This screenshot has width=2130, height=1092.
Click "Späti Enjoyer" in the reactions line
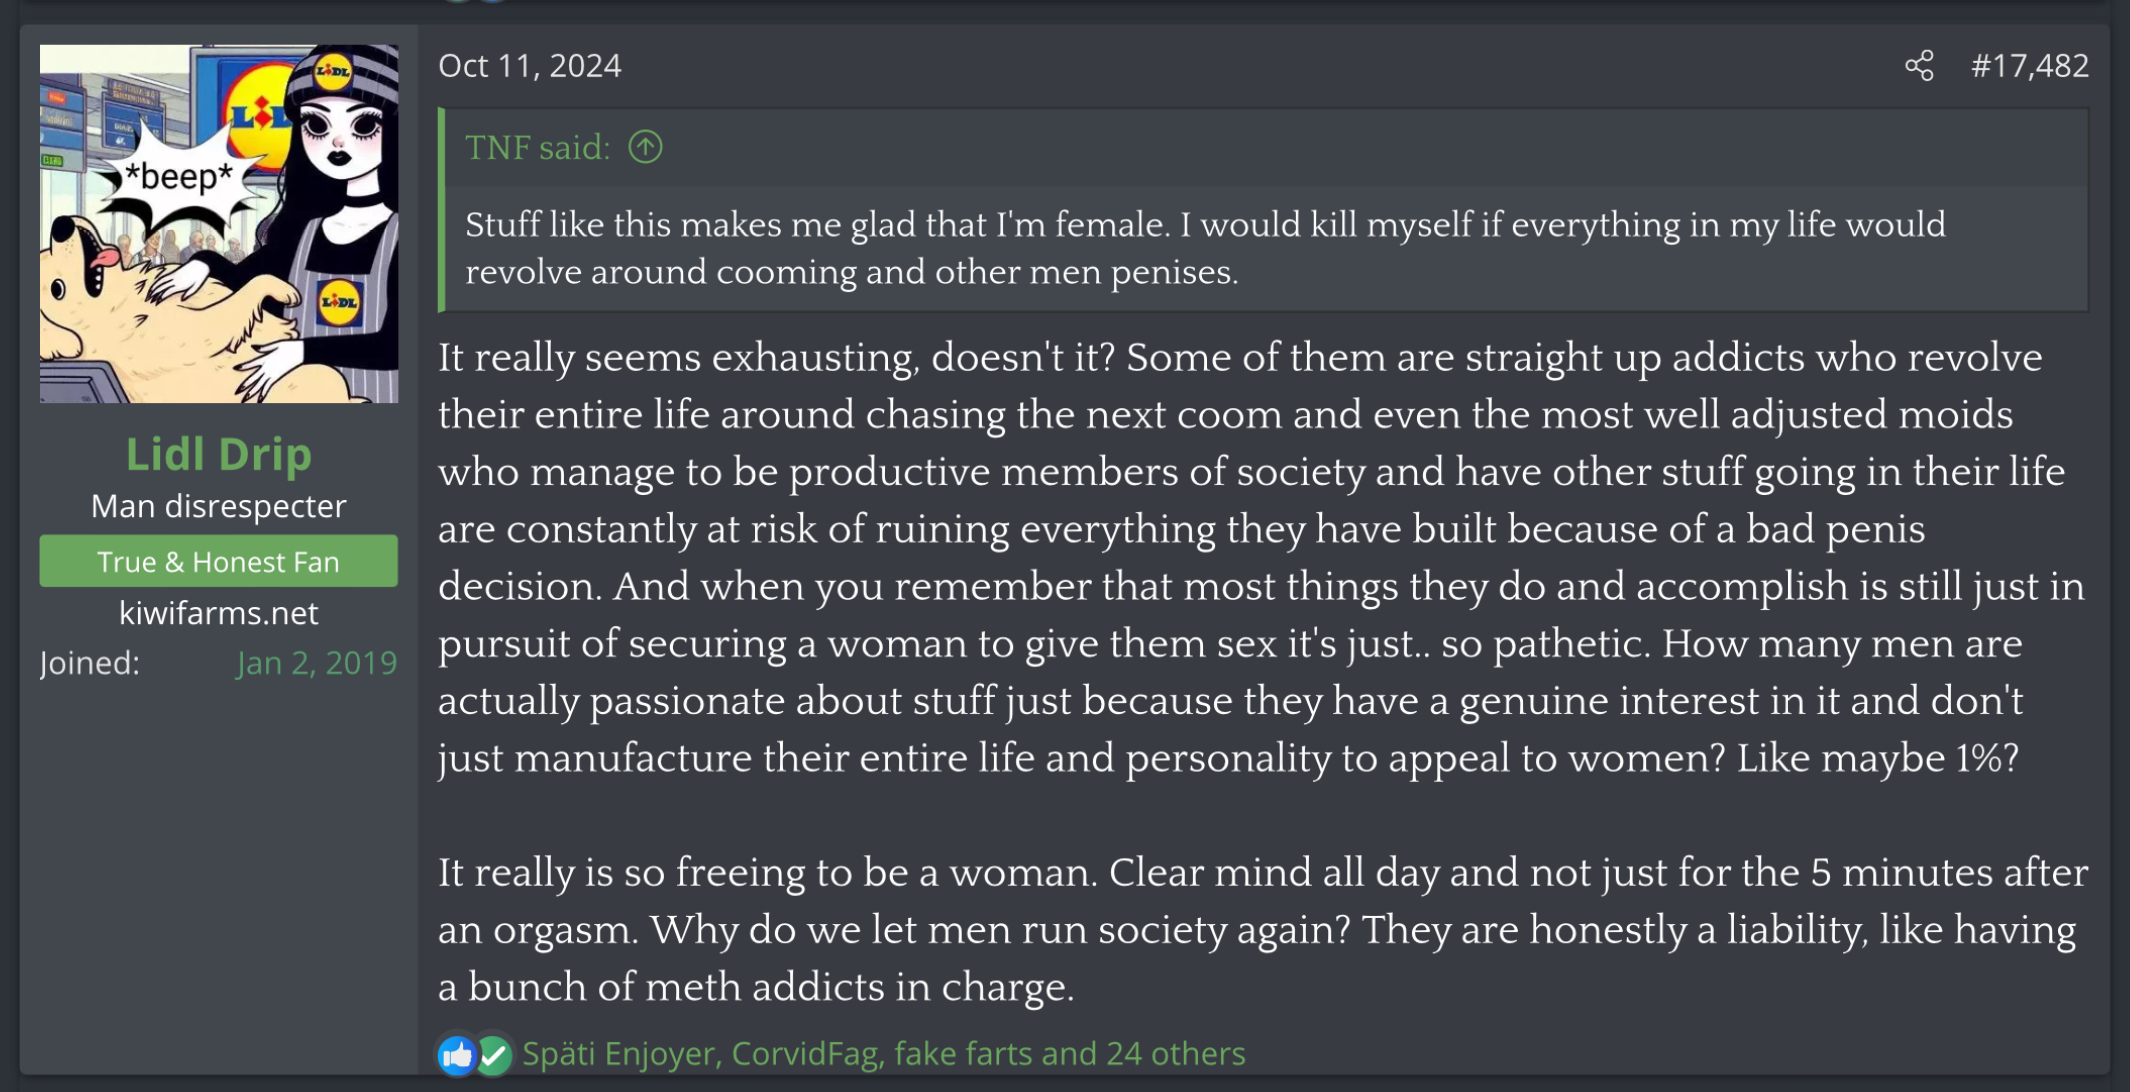click(x=619, y=1054)
